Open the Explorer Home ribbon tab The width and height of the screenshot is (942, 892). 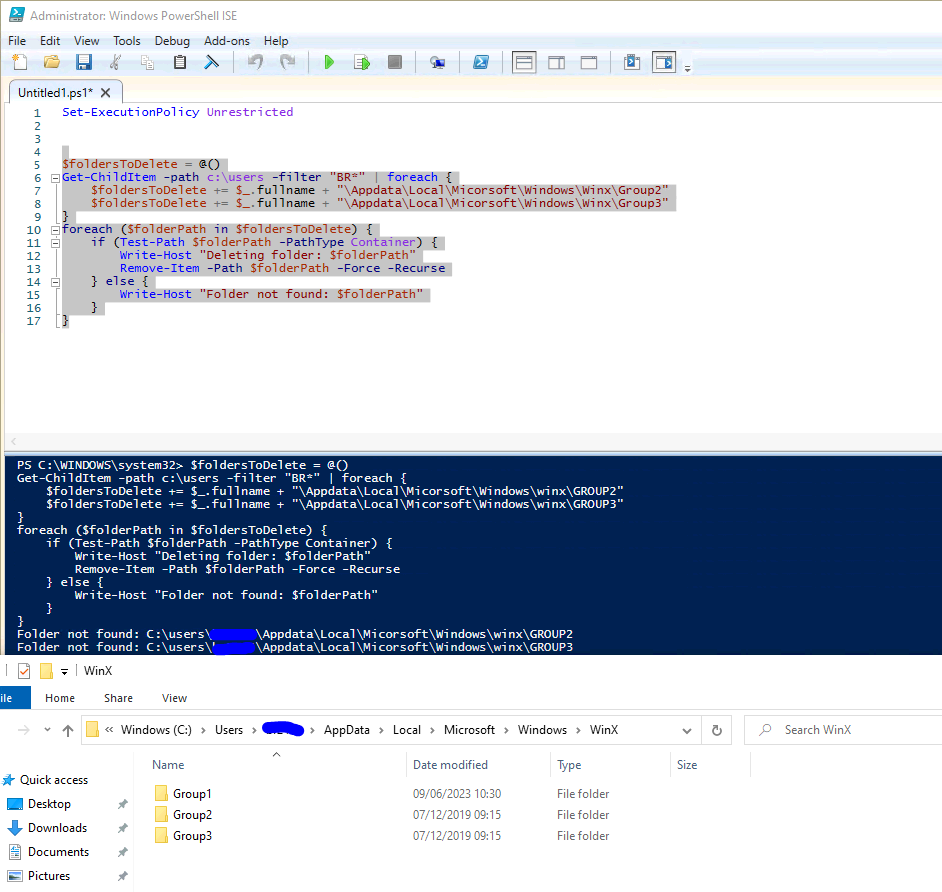pos(60,698)
